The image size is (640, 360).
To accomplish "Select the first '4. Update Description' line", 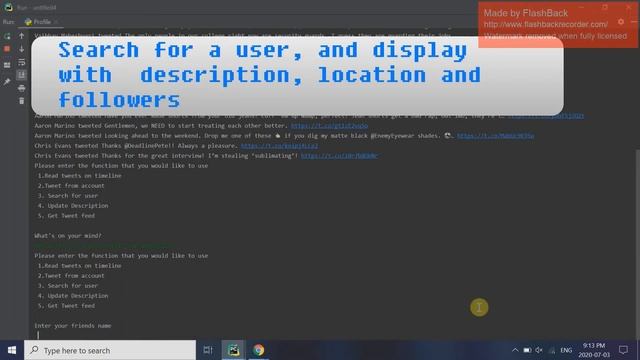I will pyautogui.click(x=73, y=206).
